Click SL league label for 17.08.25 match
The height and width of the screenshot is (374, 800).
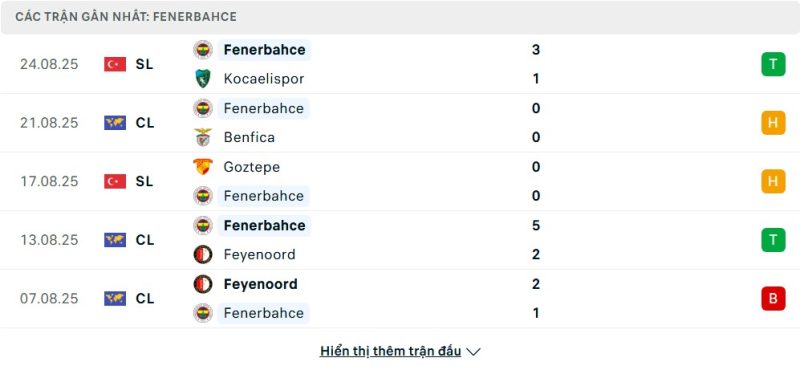pos(144,181)
